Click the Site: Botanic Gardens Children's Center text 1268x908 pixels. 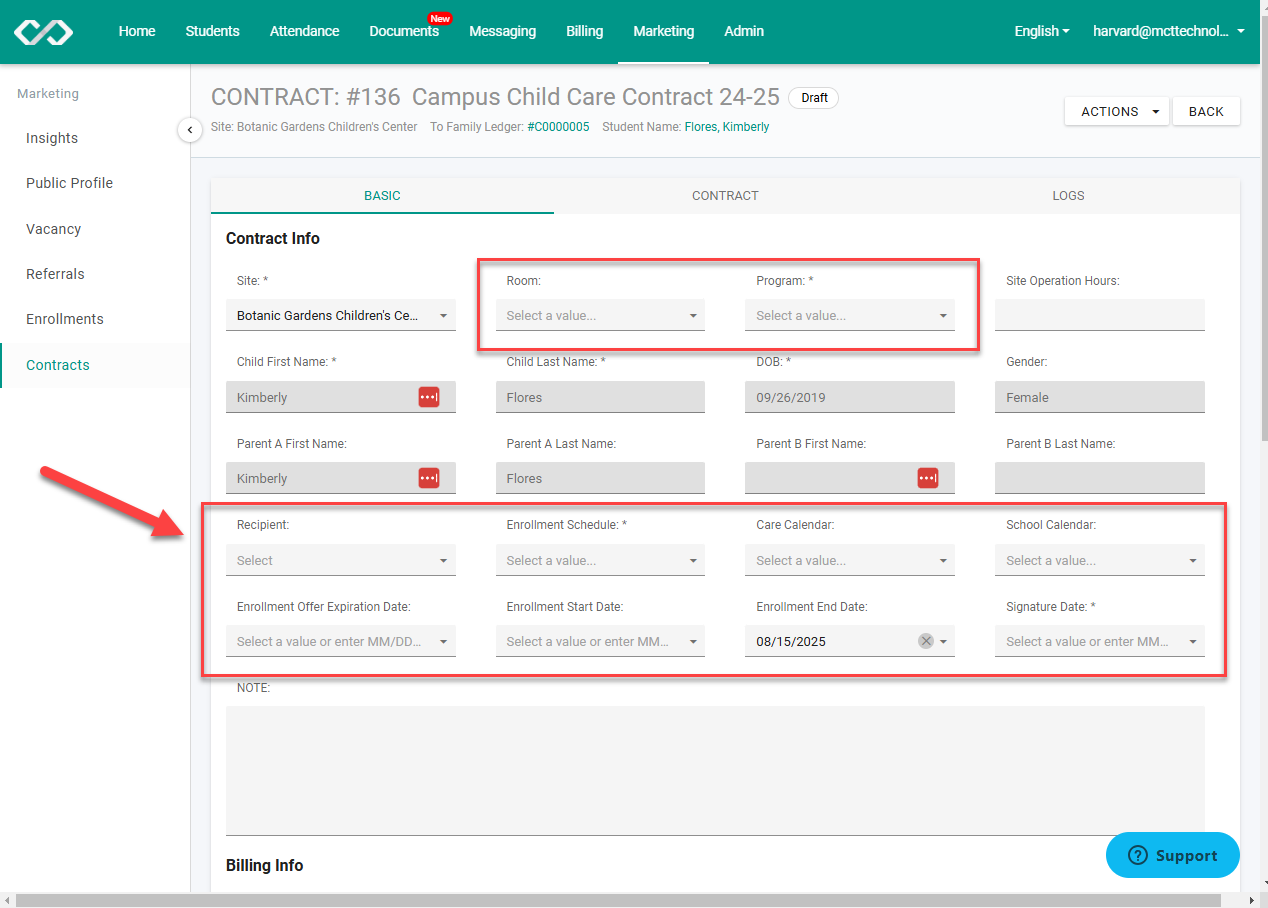(x=314, y=127)
